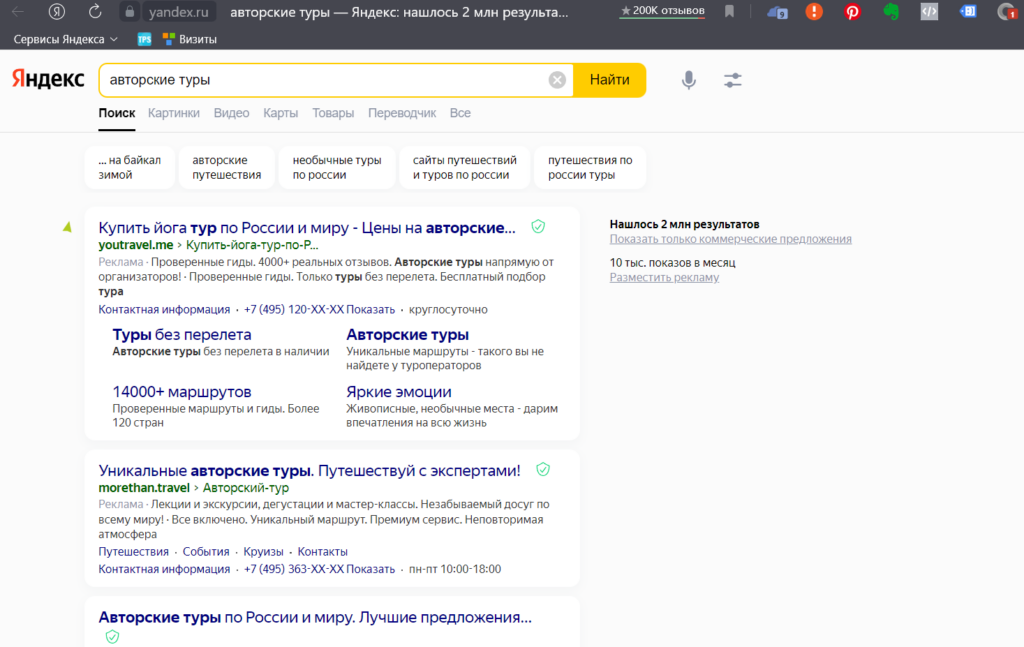This screenshot has height=647, width=1024.
Task: Open Визиты bookmark
Action: [x=190, y=39]
